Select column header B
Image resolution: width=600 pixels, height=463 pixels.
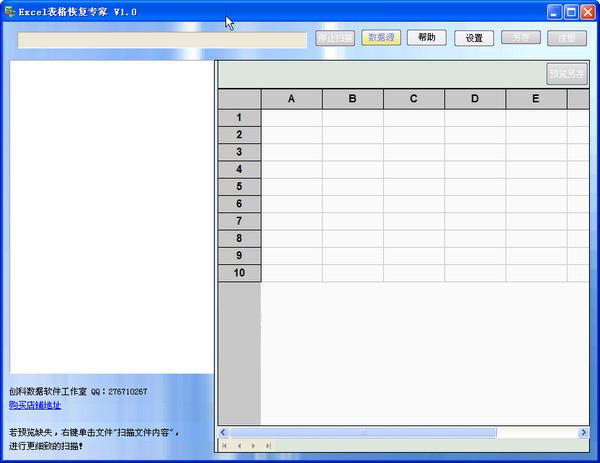353,99
